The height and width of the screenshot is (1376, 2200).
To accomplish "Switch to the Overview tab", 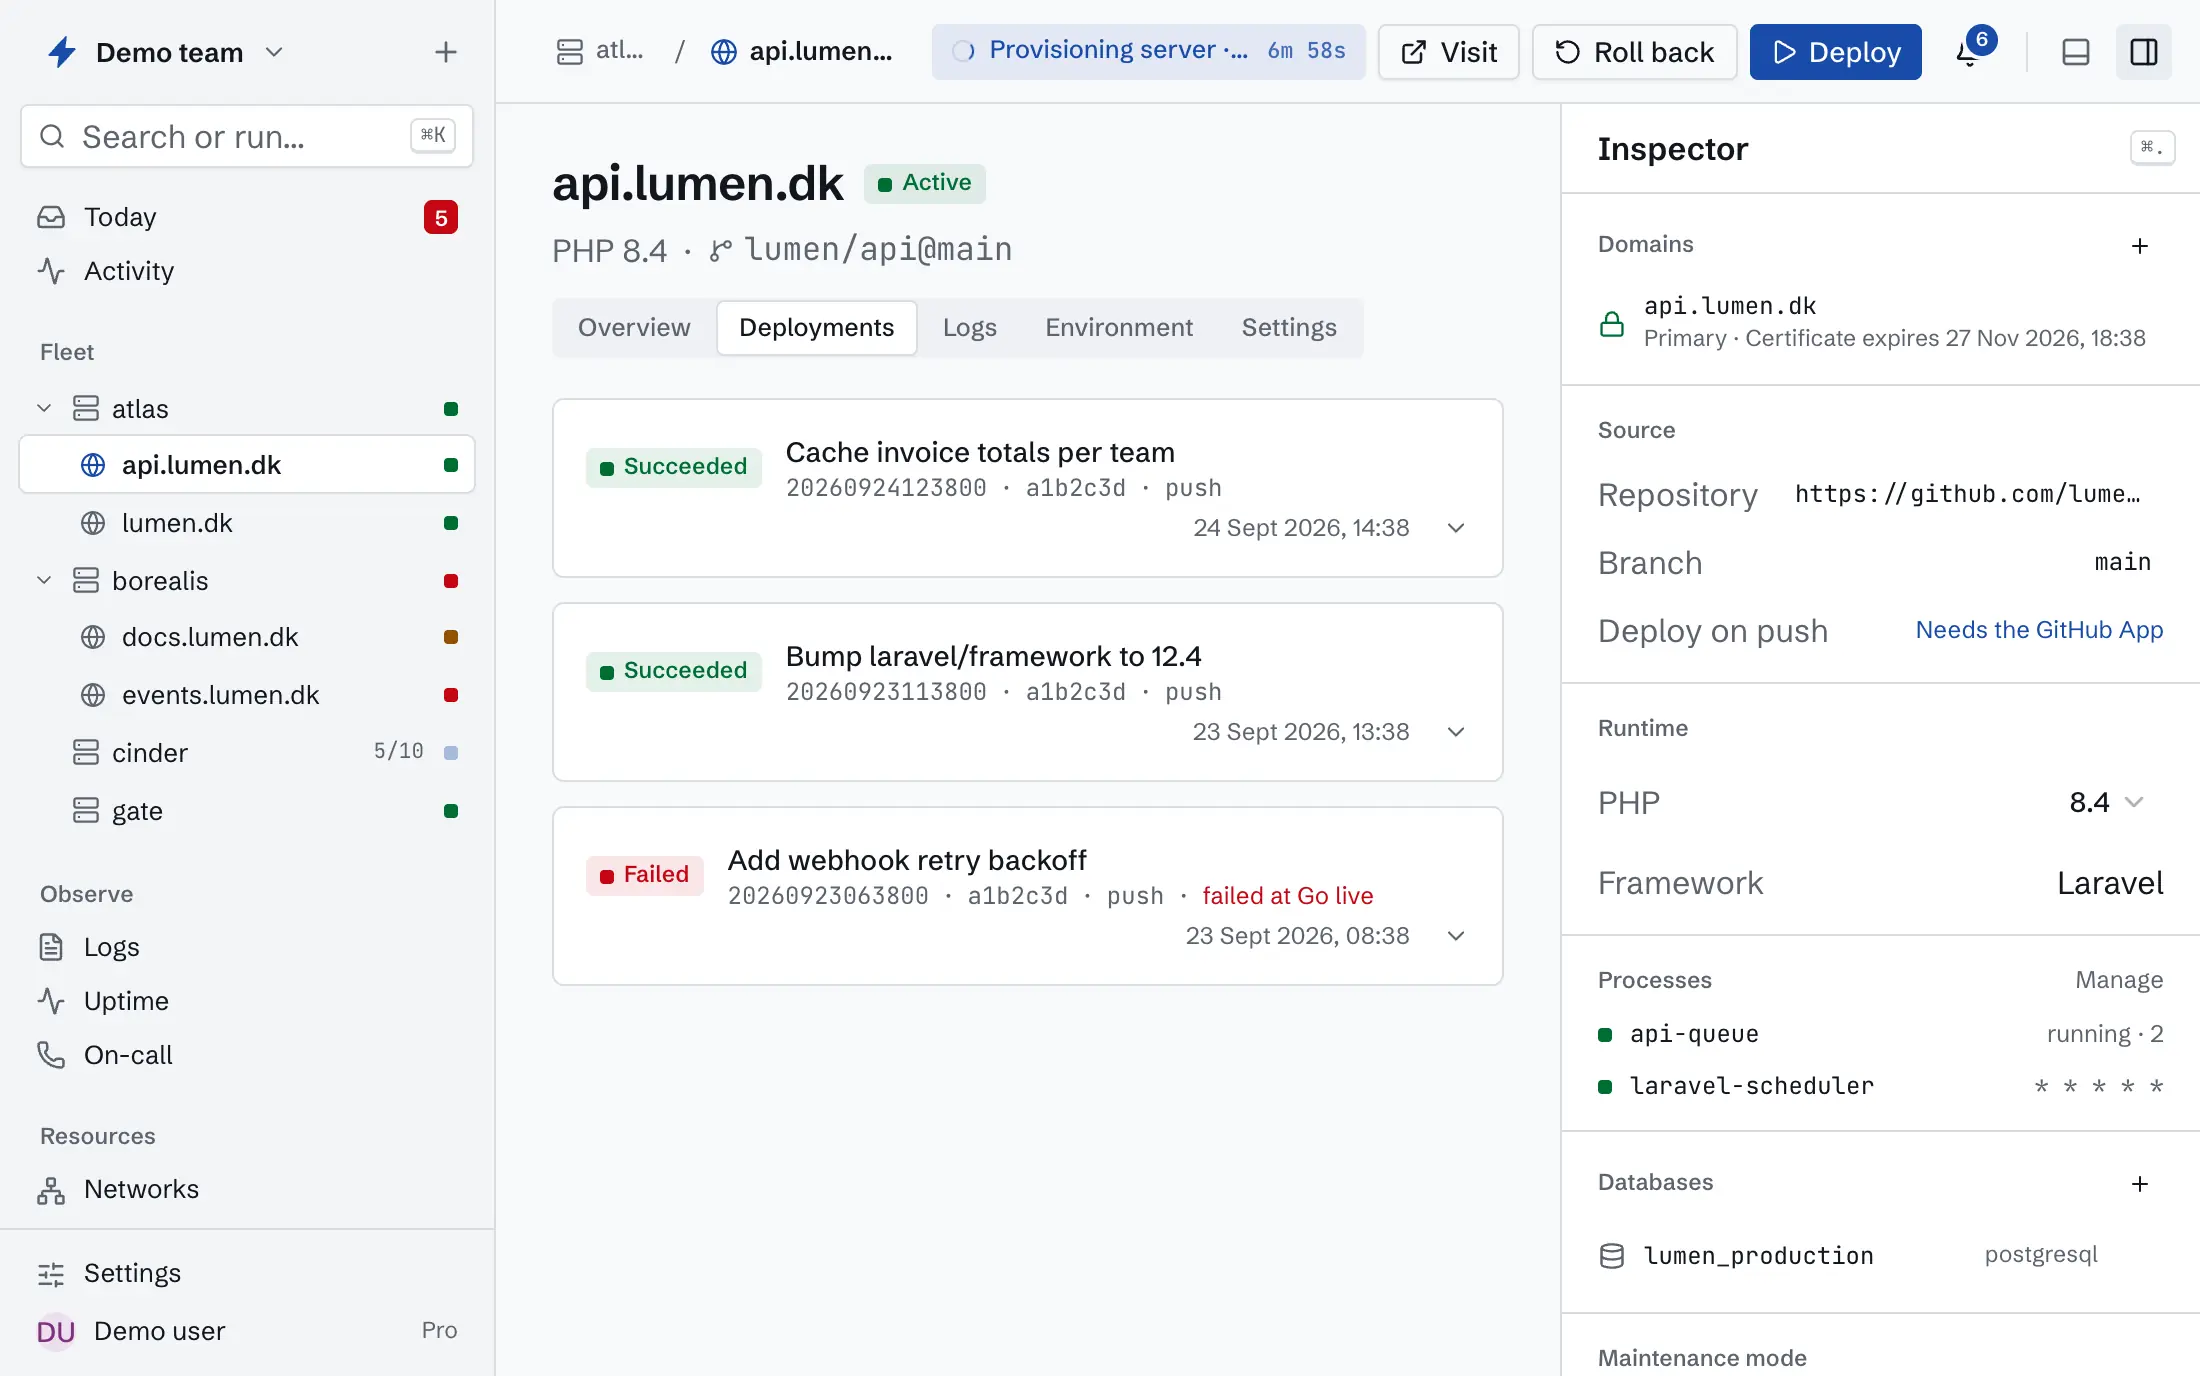I will coord(634,327).
